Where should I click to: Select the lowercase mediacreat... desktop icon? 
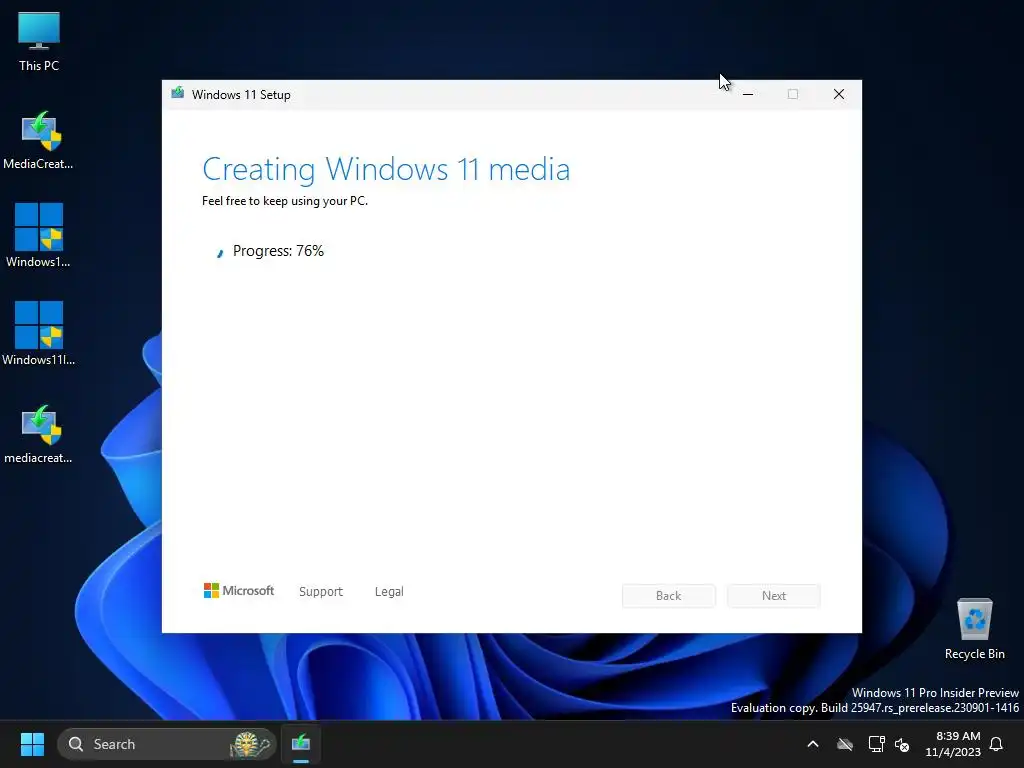39,434
